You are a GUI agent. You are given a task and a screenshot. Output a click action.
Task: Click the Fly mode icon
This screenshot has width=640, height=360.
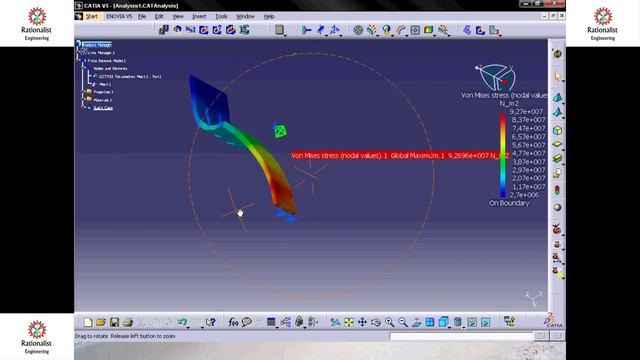(x=335, y=322)
